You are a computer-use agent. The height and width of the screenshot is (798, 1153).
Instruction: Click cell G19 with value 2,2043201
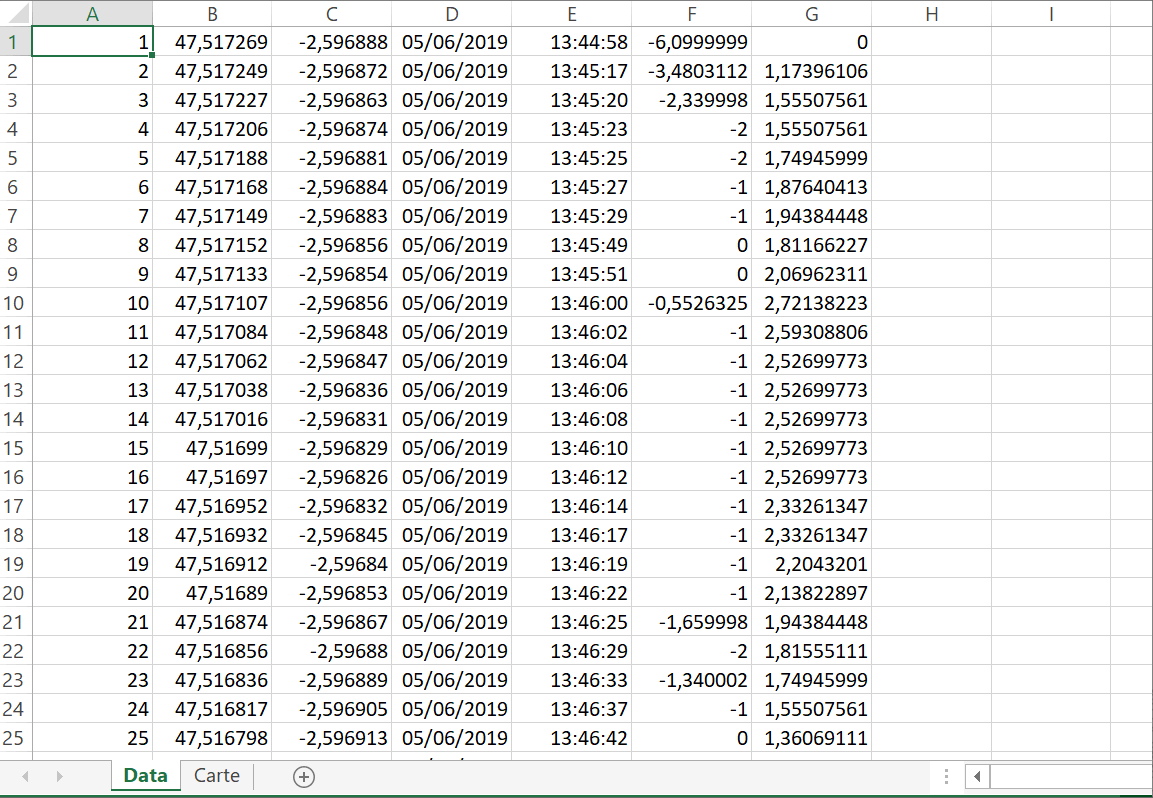tap(812, 564)
